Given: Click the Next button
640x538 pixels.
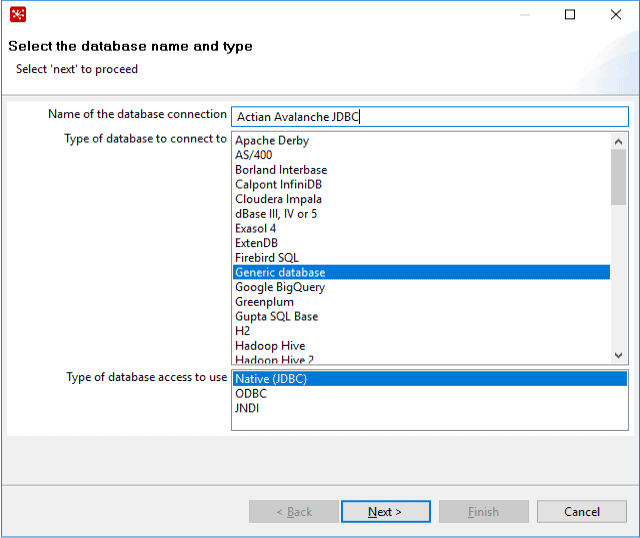Looking at the screenshot, I should [386, 511].
